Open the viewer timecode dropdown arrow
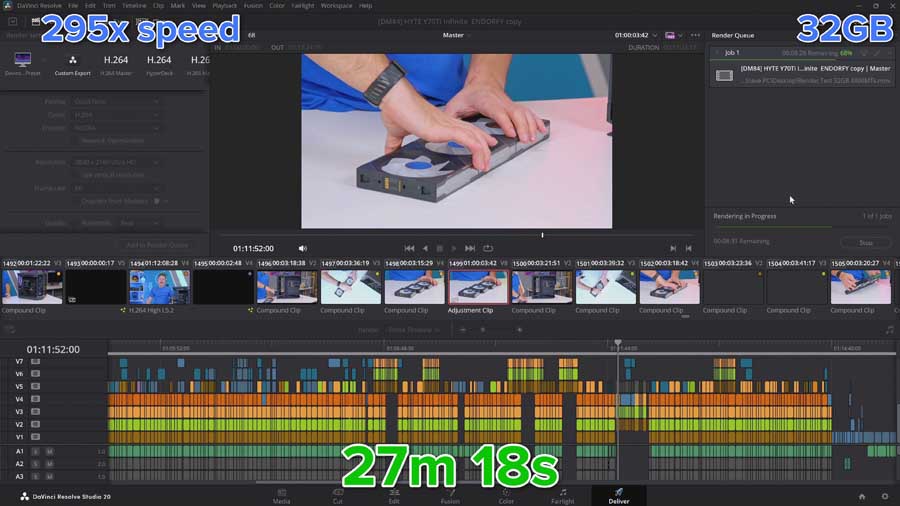 coord(655,35)
